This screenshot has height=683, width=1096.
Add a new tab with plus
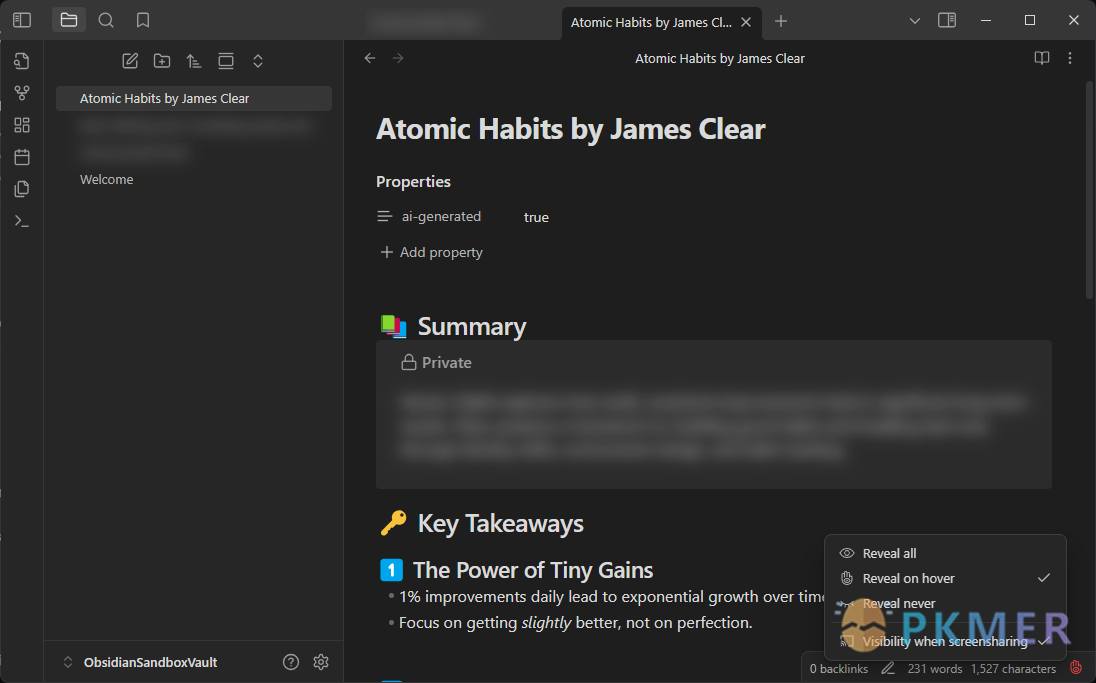[781, 22]
